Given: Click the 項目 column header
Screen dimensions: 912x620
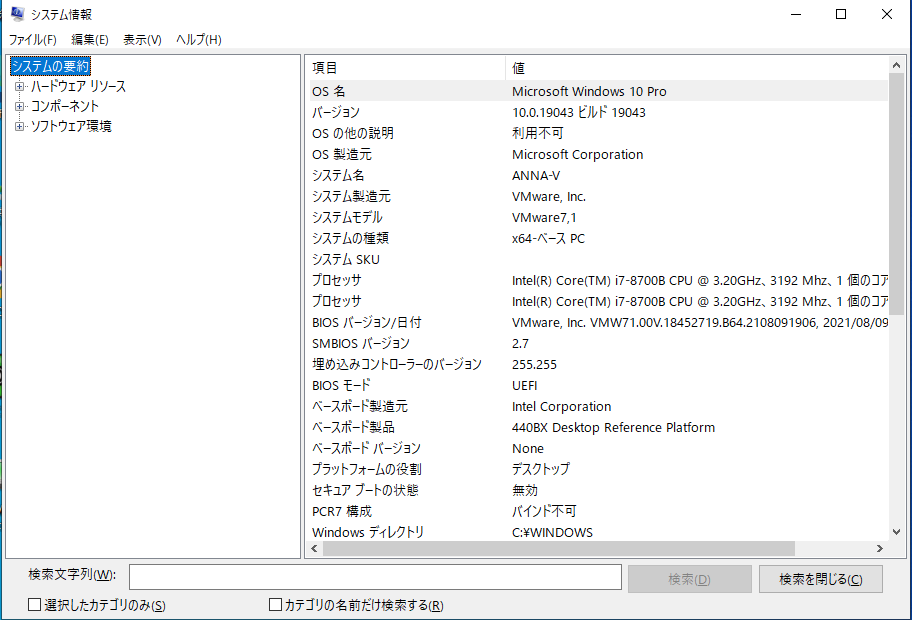Looking at the screenshot, I should click(x=406, y=68).
